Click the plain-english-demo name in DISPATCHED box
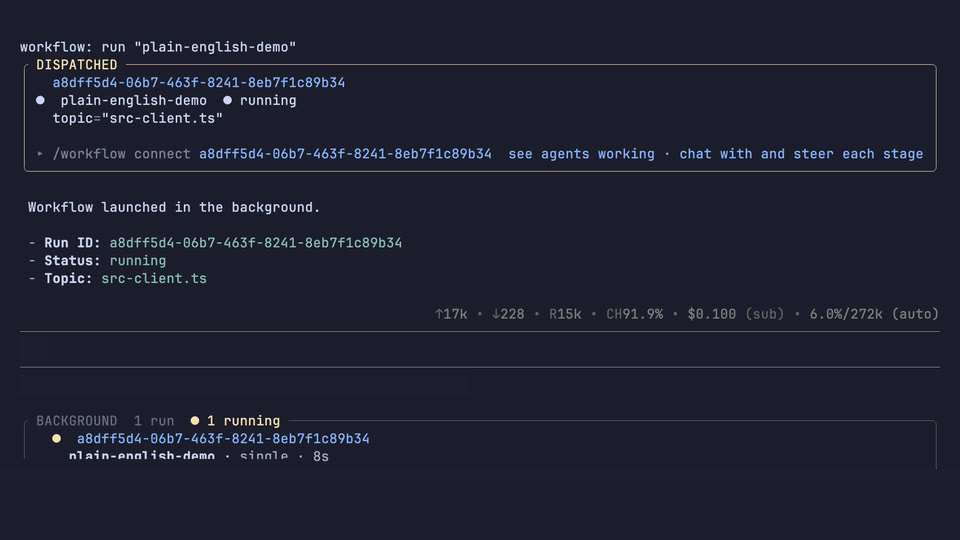Viewport: 960px width, 540px height. pos(133,100)
